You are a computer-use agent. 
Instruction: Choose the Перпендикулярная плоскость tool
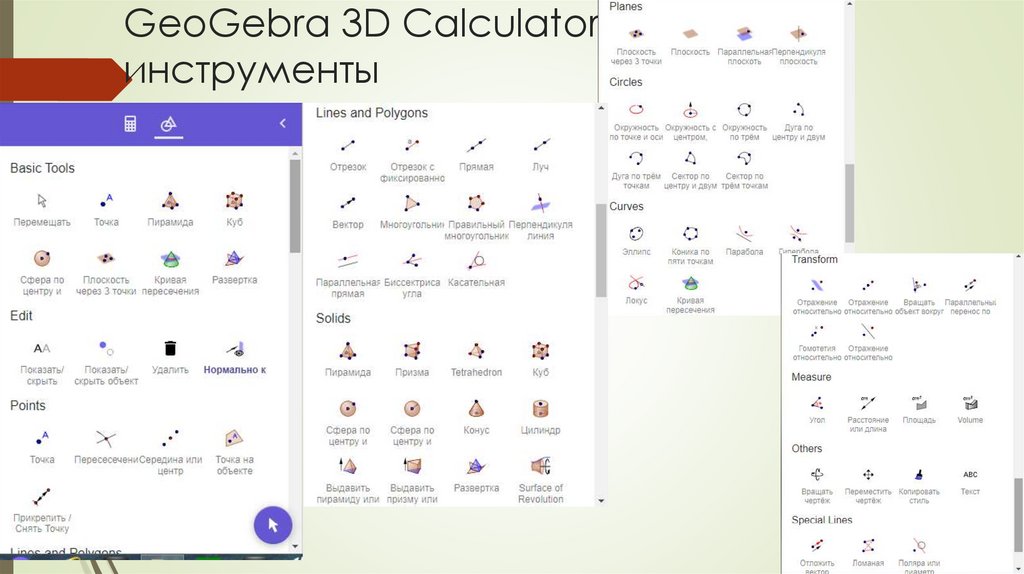click(x=798, y=44)
